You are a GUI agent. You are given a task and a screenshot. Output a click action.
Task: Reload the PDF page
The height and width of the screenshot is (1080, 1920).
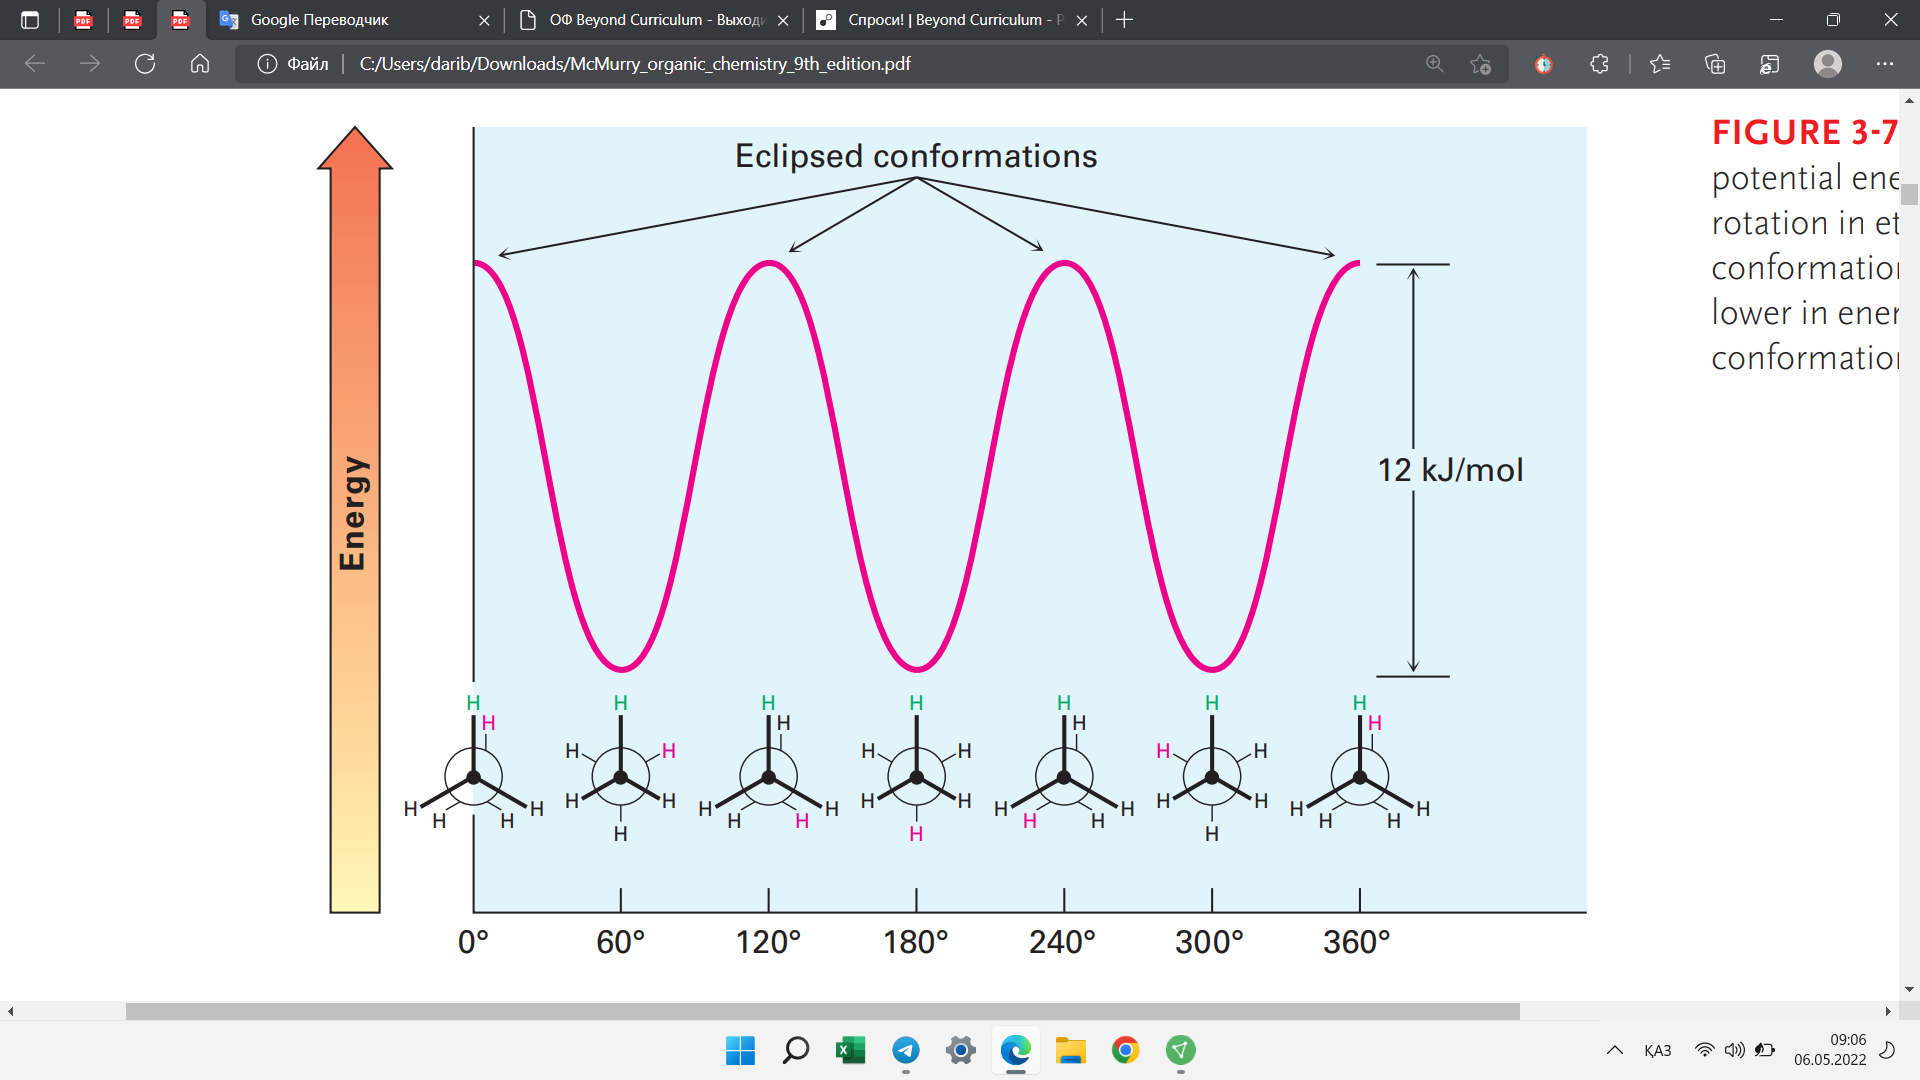(x=145, y=64)
